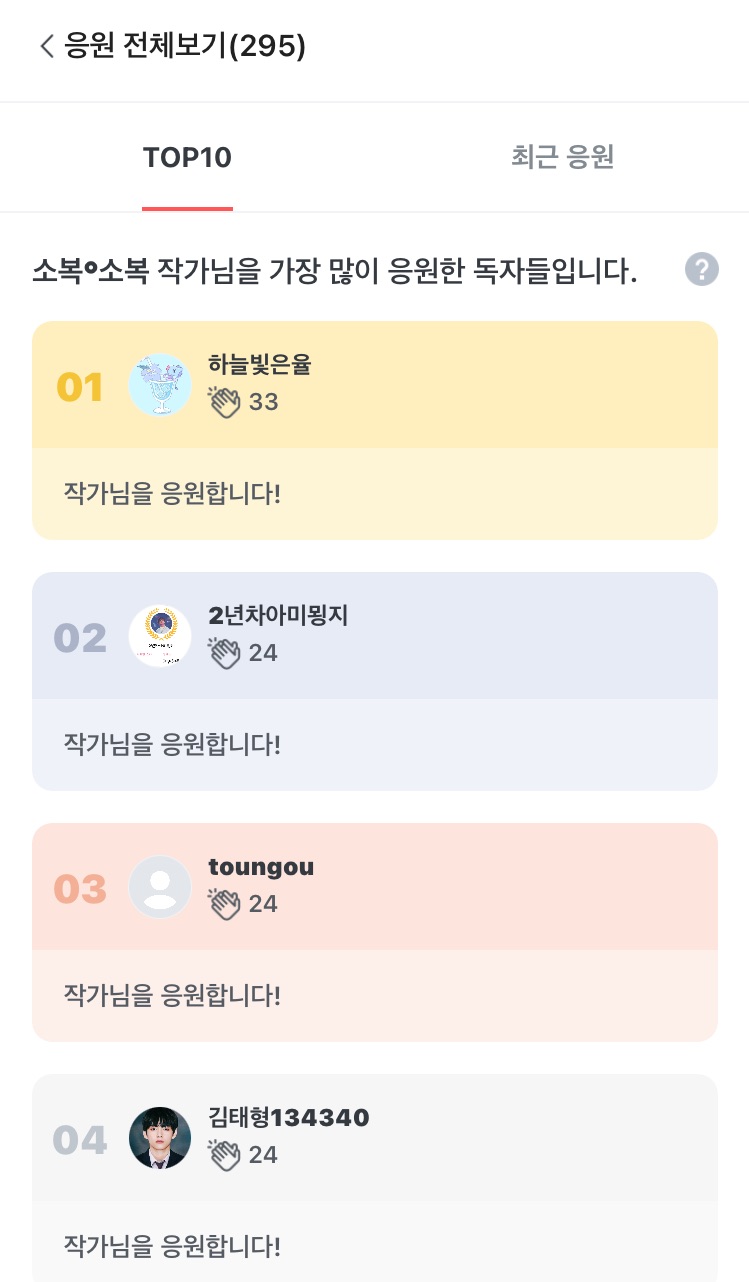Tap the rank 03 cheer message

(x=172, y=996)
